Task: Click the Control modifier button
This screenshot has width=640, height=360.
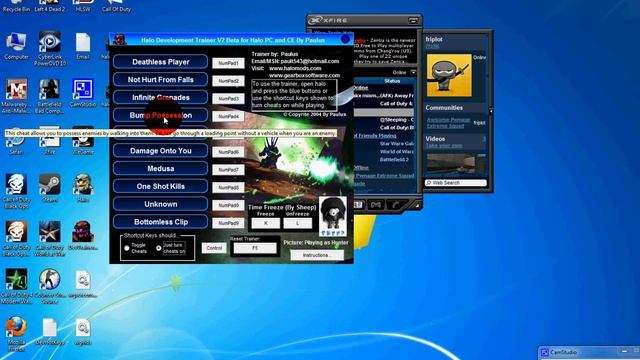Action: coord(214,248)
